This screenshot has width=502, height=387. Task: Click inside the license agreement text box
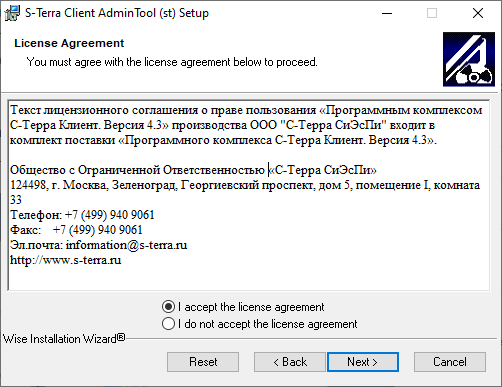tap(249, 195)
